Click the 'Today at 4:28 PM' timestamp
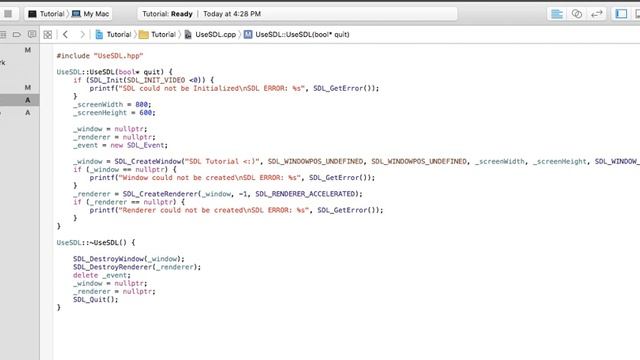This screenshot has height=360, width=640. (x=232, y=14)
